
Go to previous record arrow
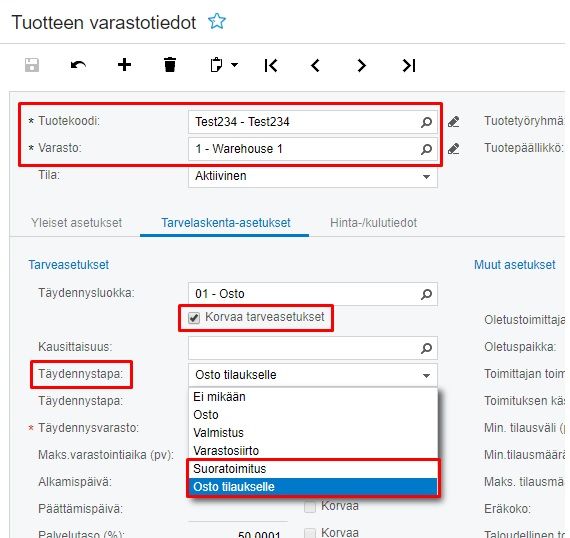click(316, 65)
